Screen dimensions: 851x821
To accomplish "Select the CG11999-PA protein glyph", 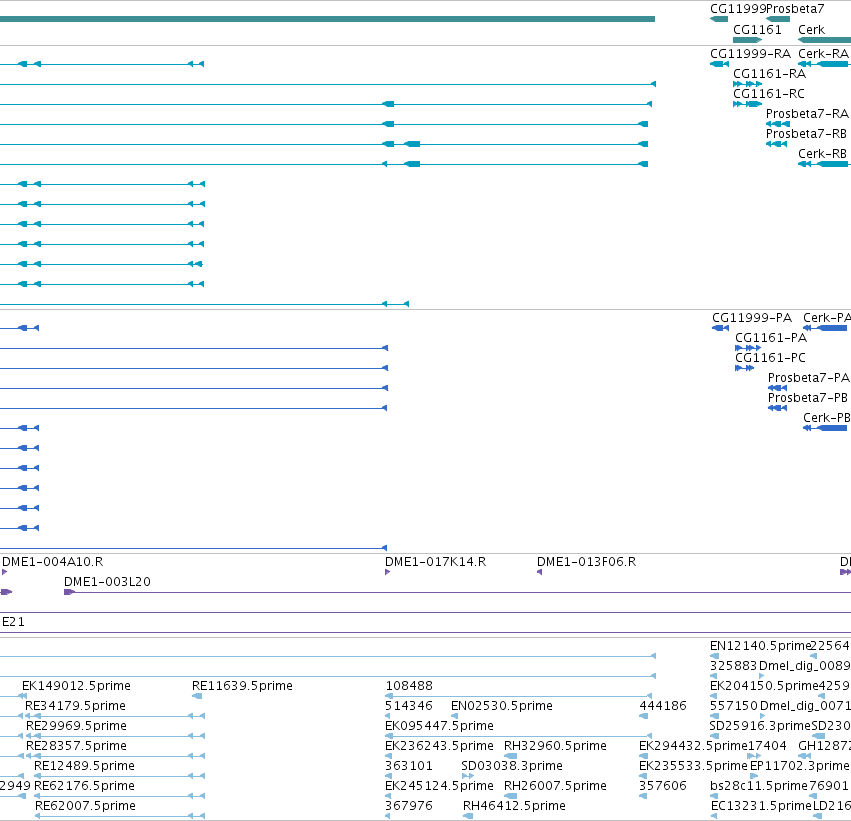I will [720, 328].
